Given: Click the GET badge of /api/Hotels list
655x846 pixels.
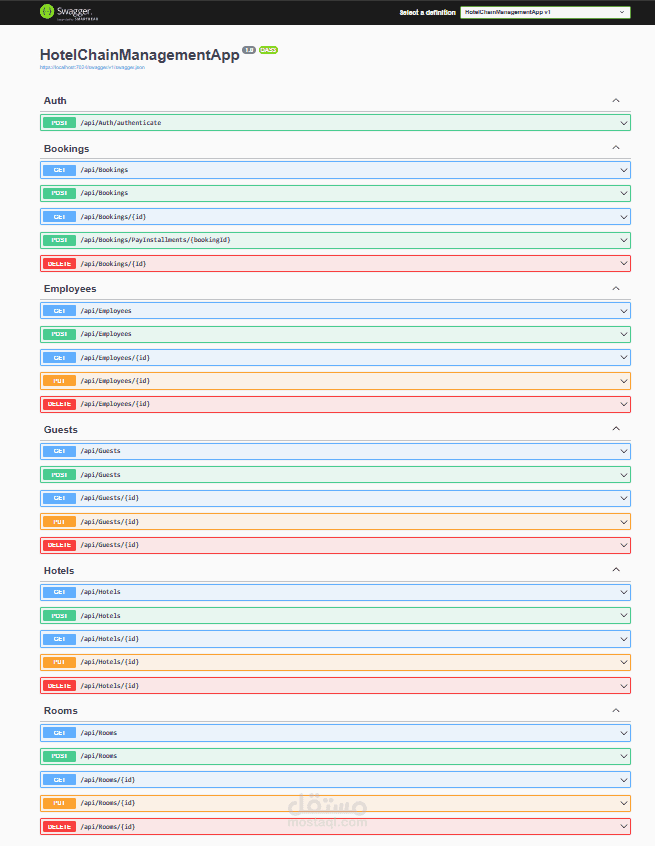Looking at the screenshot, I should (x=59, y=592).
